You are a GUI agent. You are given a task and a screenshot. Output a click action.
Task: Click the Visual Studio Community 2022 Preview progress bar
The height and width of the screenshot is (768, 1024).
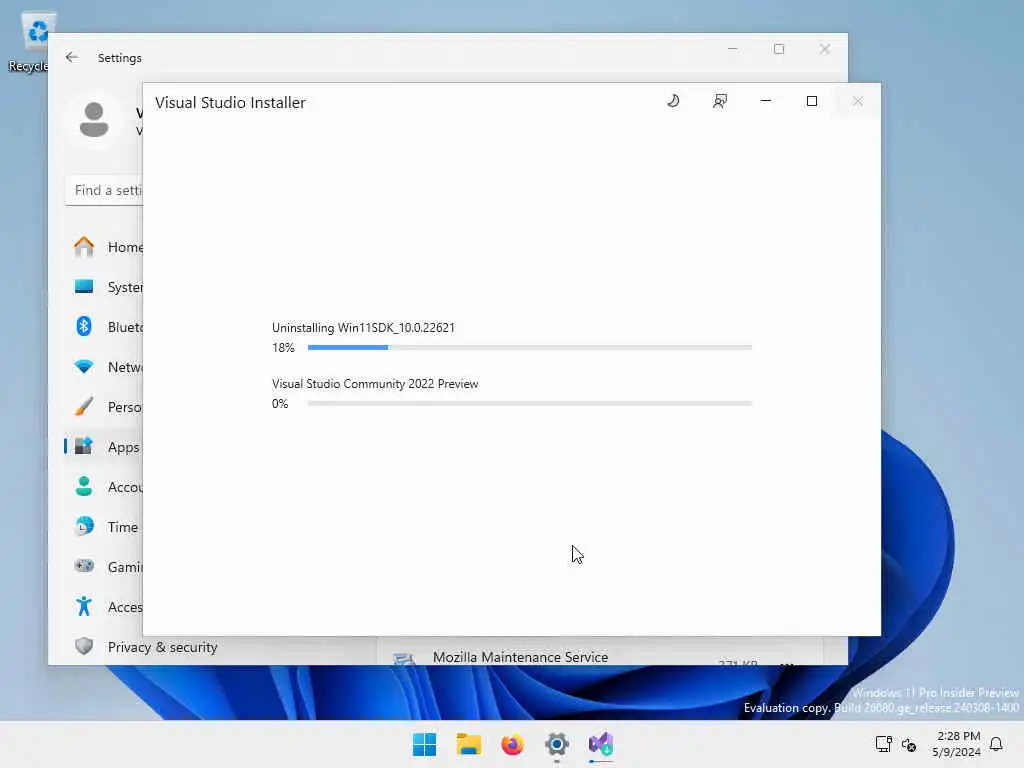click(x=530, y=404)
